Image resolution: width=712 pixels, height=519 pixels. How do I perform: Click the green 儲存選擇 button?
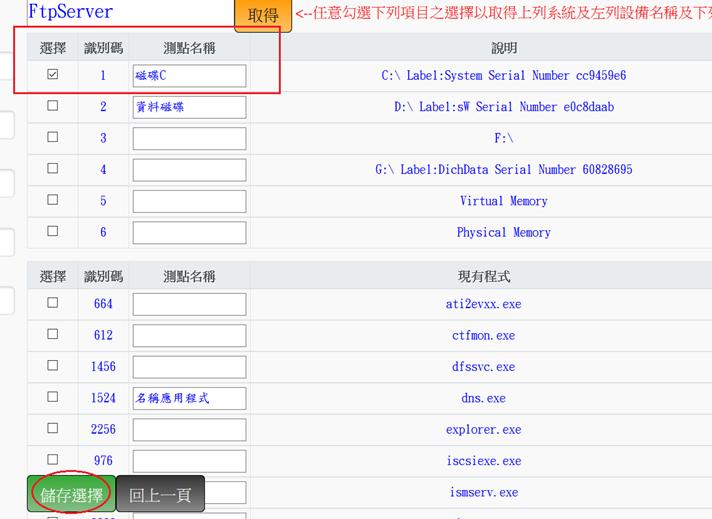[x=70, y=496]
